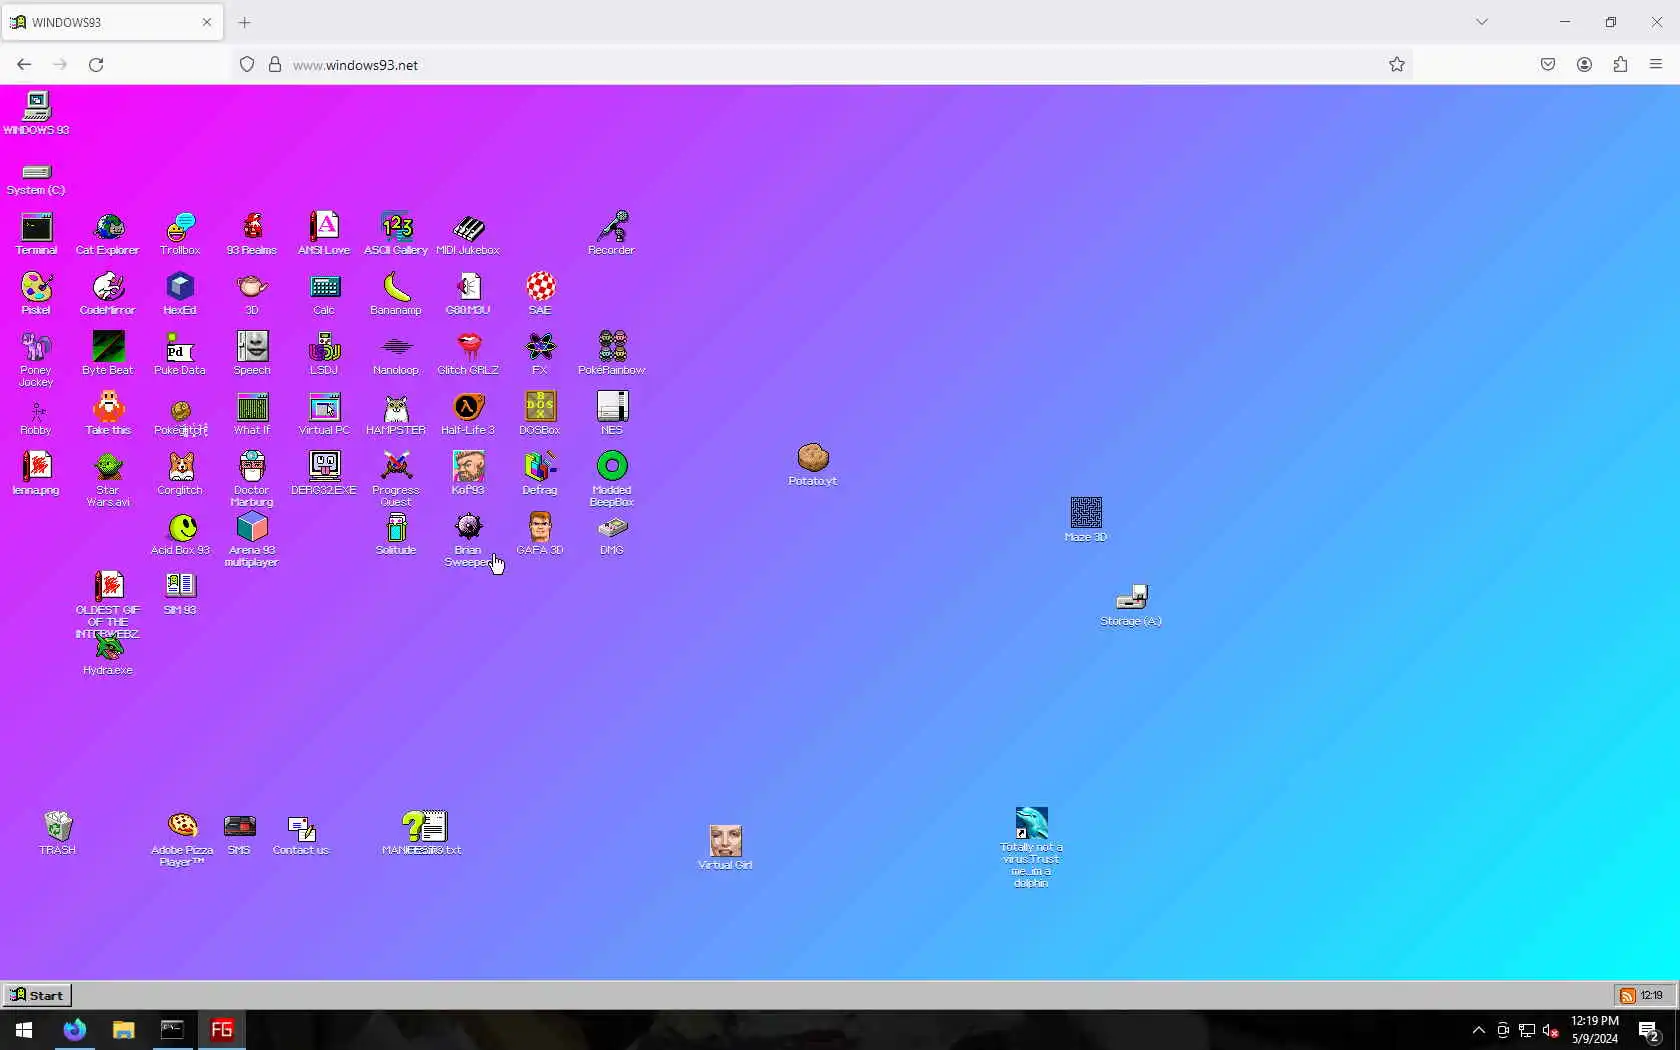Open the browser account profile icon

coord(1584,64)
